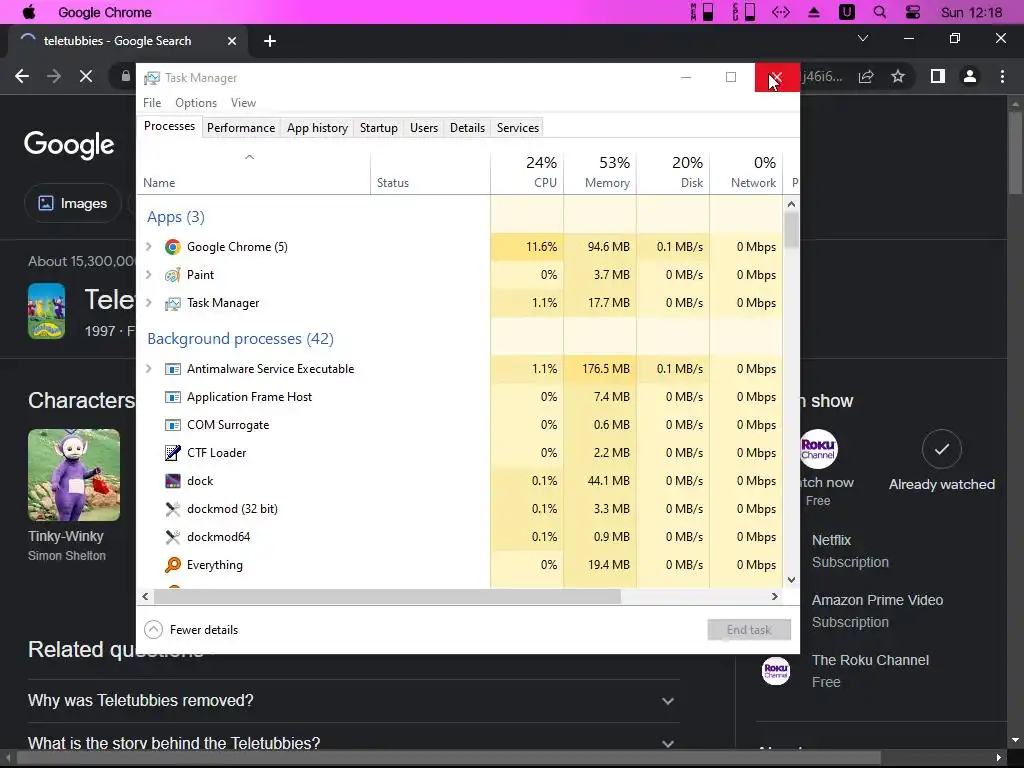Sort processes by the Network column
Viewport: 1024px width, 768px height.
click(x=746, y=172)
